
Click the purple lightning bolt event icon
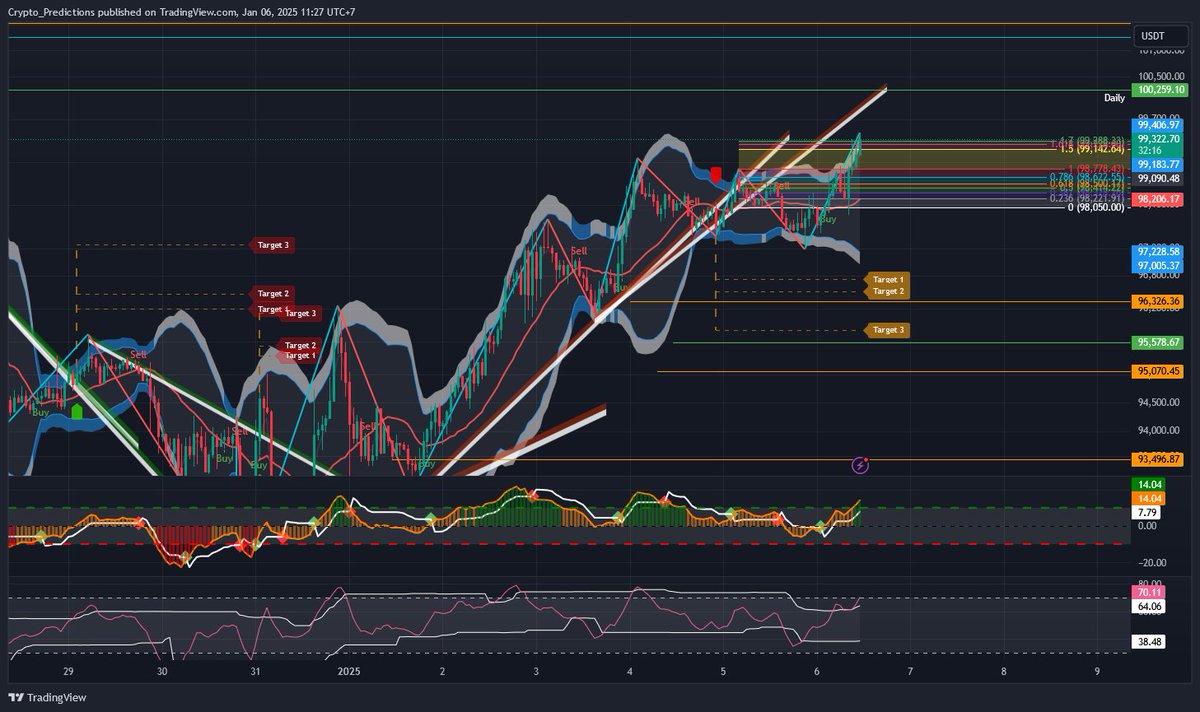tap(860, 465)
